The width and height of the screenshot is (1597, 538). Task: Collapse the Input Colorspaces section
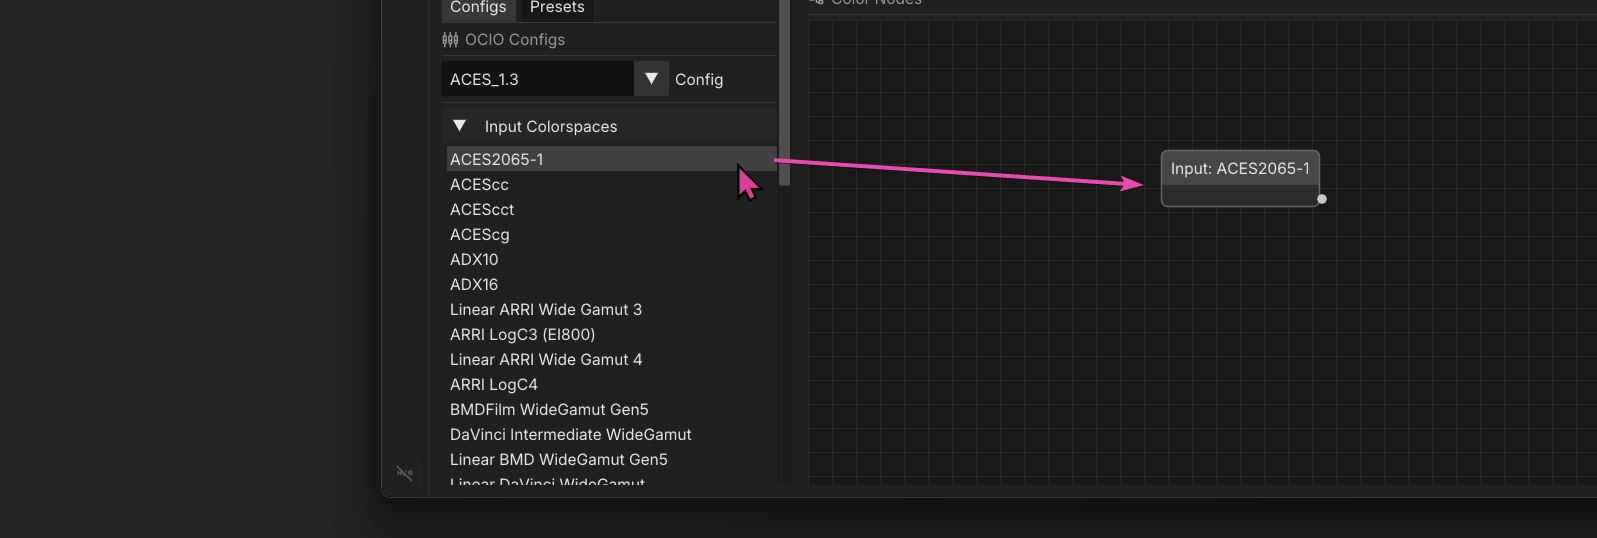(460, 126)
